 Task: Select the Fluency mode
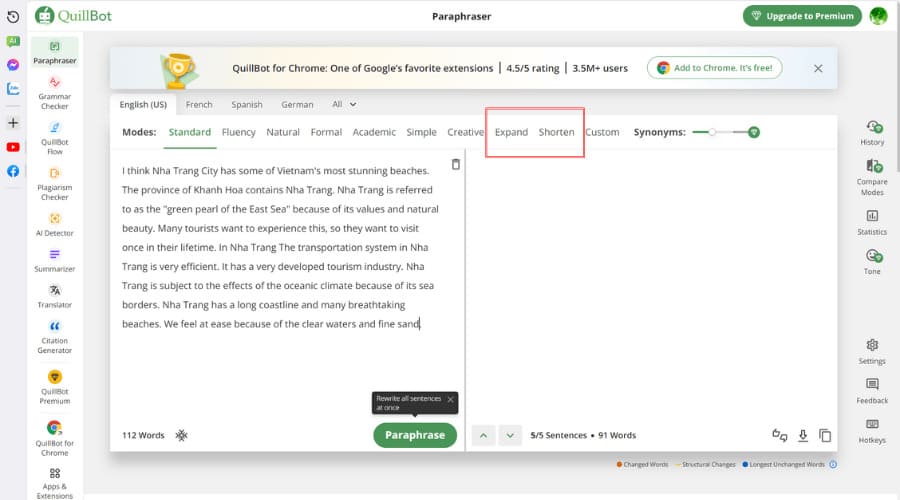[x=239, y=132]
